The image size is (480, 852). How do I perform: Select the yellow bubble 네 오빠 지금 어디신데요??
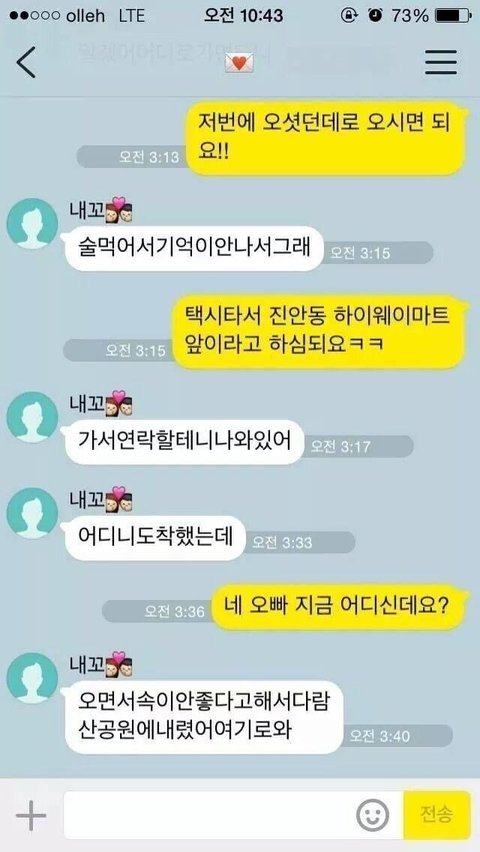pos(338,607)
